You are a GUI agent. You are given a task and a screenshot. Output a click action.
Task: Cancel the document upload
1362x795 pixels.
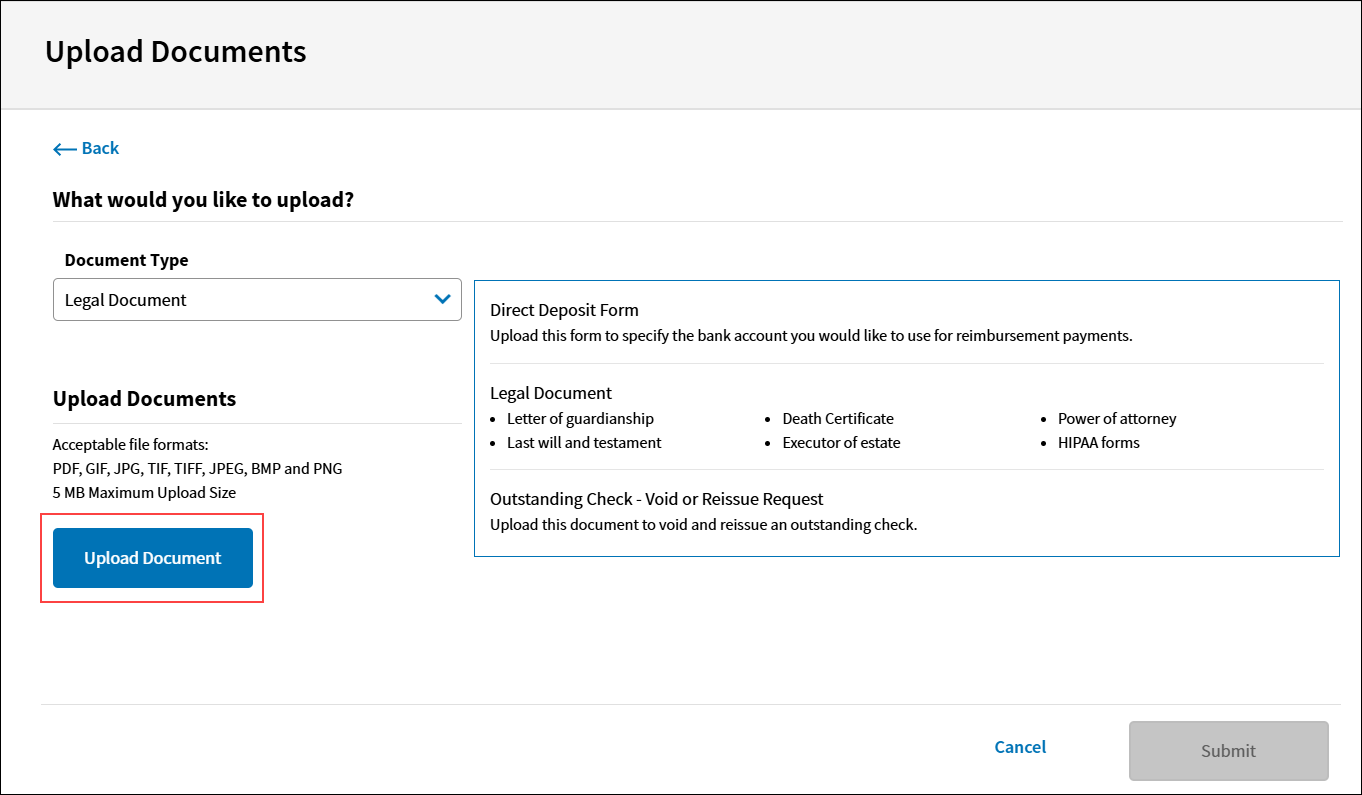(1020, 747)
